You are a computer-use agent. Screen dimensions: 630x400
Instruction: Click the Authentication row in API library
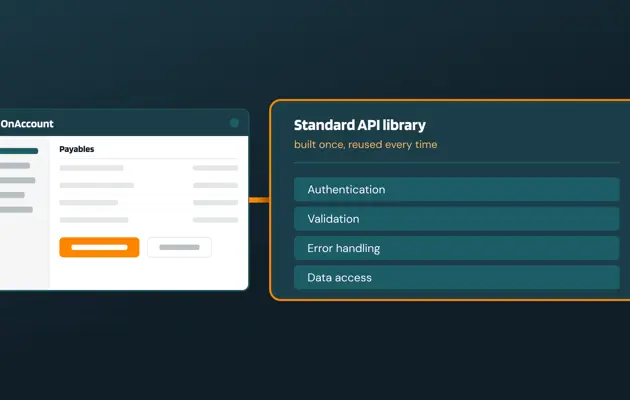point(456,189)
